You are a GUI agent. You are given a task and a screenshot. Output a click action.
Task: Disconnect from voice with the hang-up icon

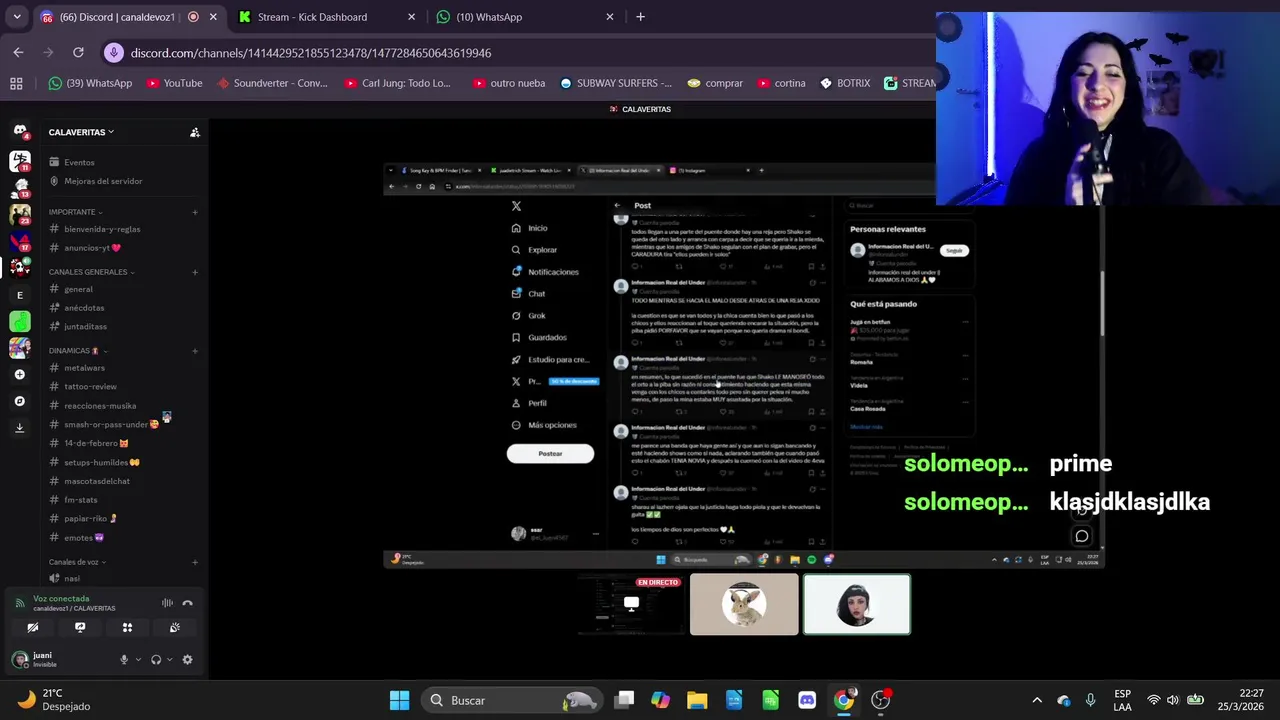pos(187,603)
